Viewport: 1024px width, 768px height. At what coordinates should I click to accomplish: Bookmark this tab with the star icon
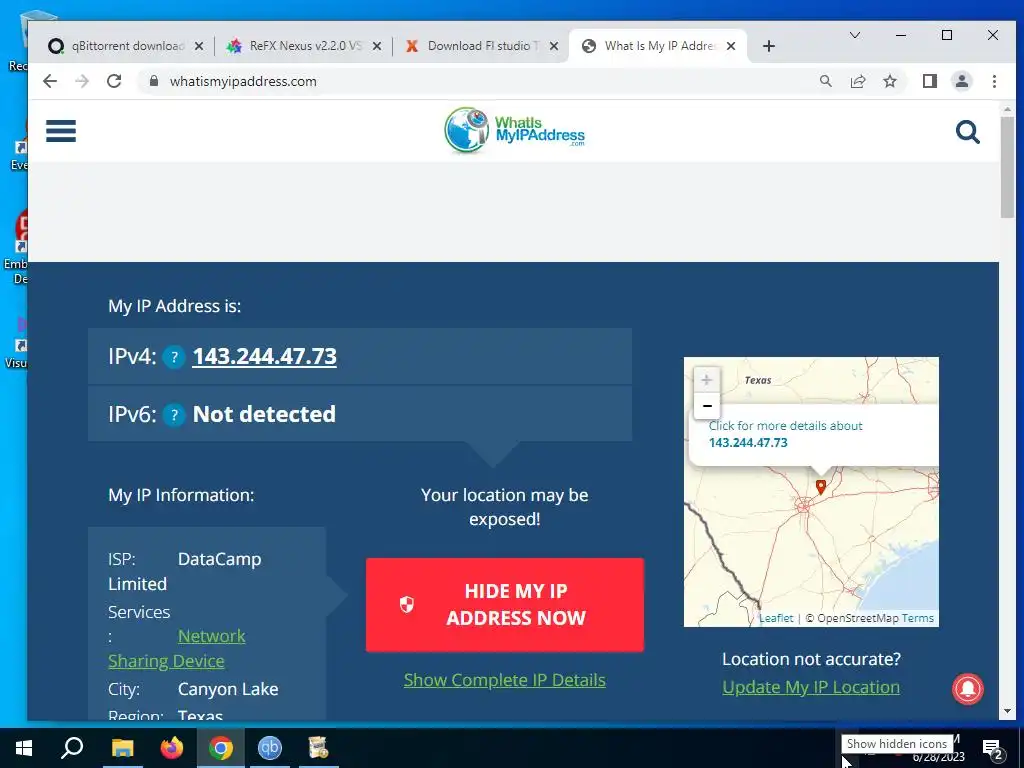[x=889, y=81]
